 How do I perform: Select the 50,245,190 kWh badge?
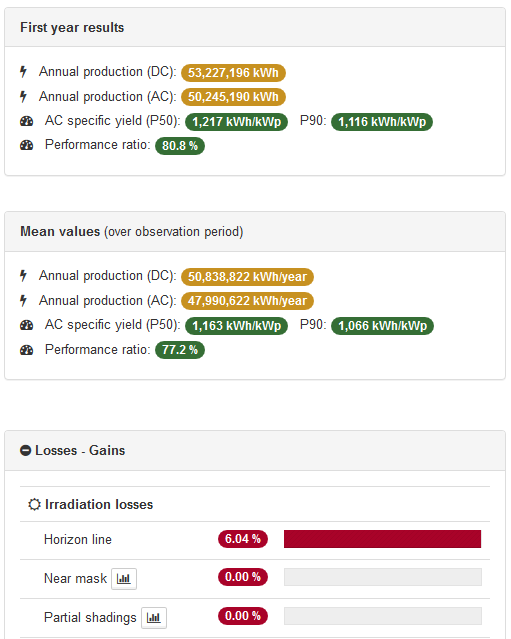[233, 97]
